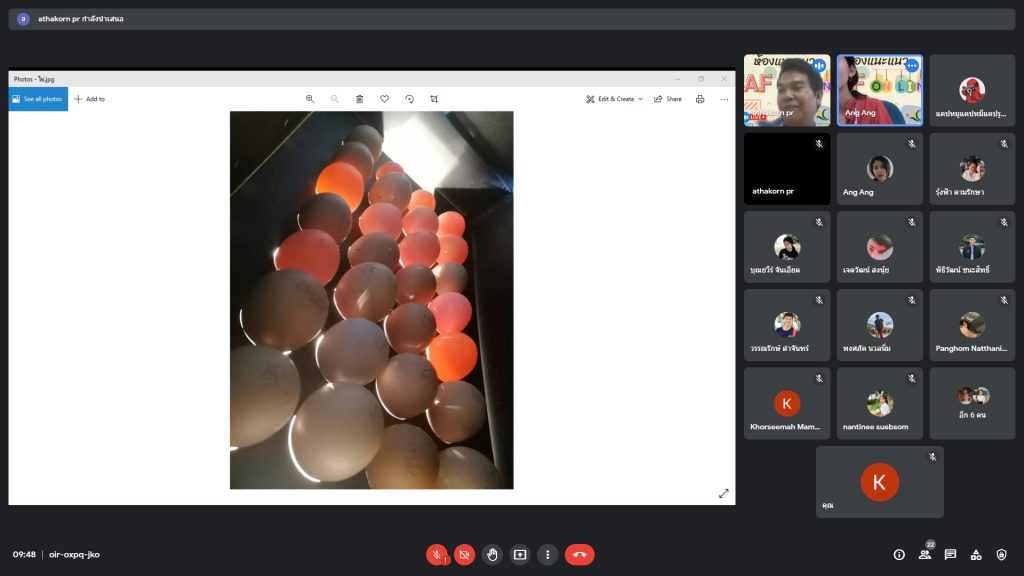Expand the Edit & Create dropdown
The image size is (1024, 576).
(615, 99)
